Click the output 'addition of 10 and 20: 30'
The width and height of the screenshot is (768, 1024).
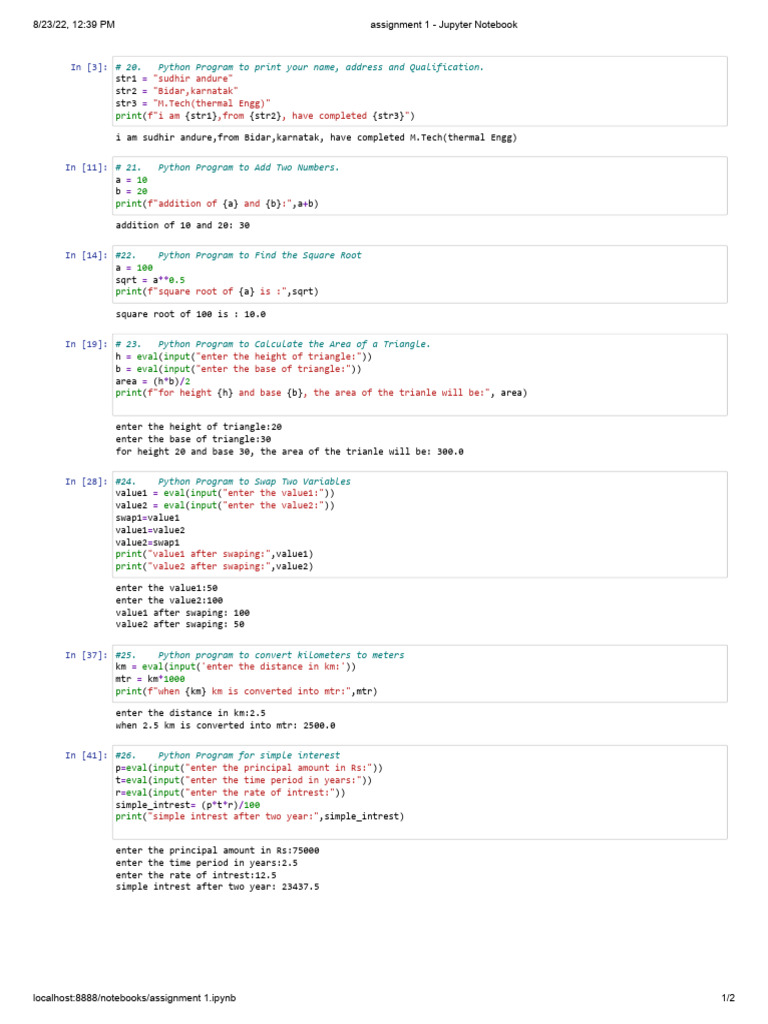(182, 225)
